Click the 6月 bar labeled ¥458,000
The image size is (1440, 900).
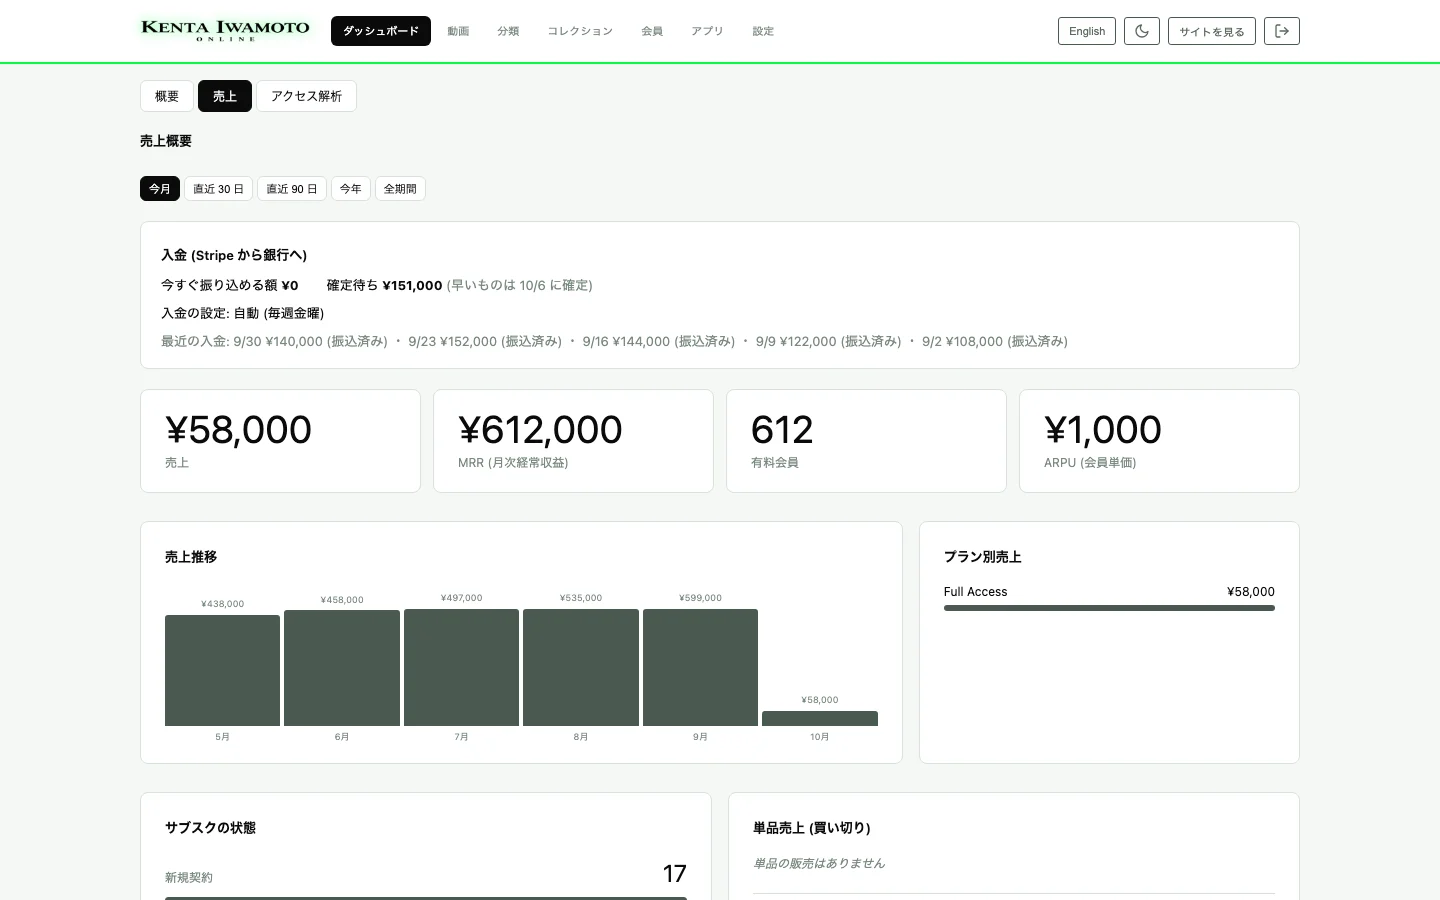tap(342, 668)
